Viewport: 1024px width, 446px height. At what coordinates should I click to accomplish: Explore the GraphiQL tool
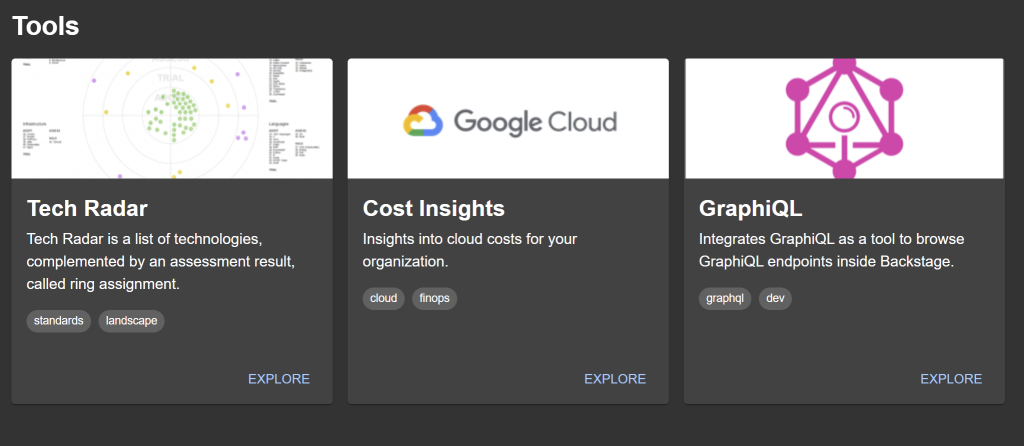click(x=951, y=379)
